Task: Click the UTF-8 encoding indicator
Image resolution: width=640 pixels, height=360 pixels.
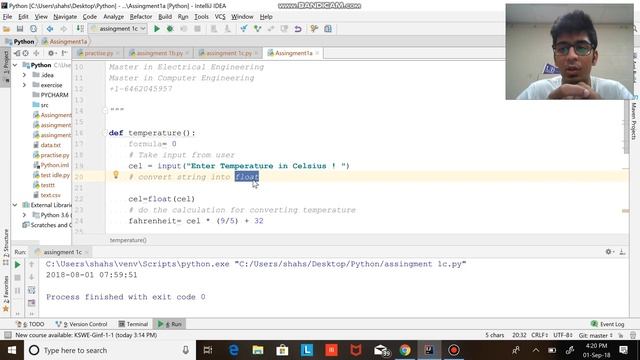Action: point(562,335)
